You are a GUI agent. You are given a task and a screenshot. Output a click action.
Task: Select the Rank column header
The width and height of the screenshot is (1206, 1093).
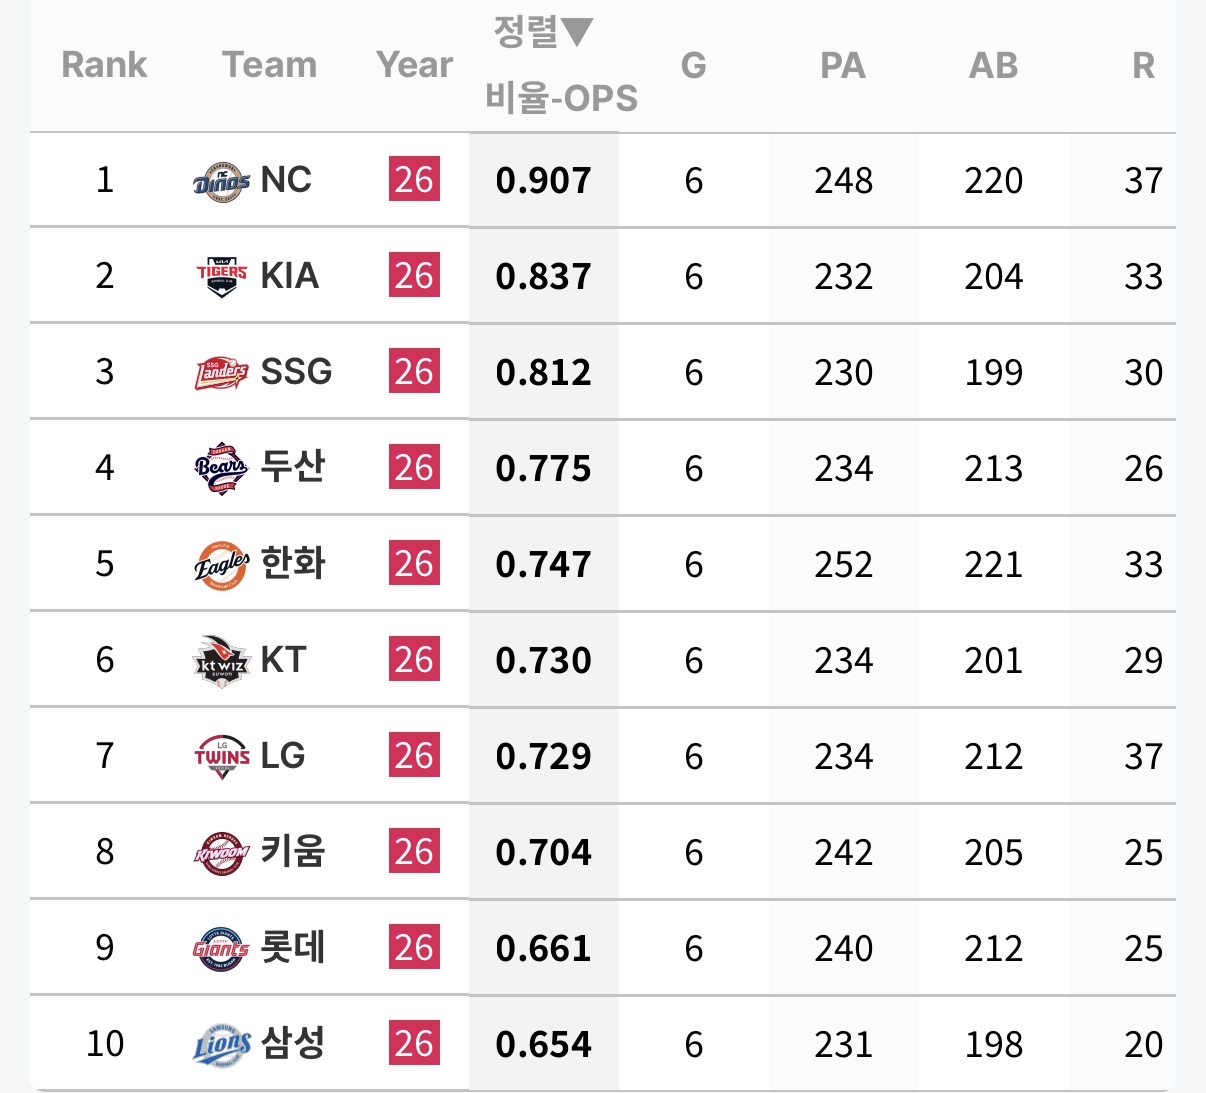click(x=104, y=65)
